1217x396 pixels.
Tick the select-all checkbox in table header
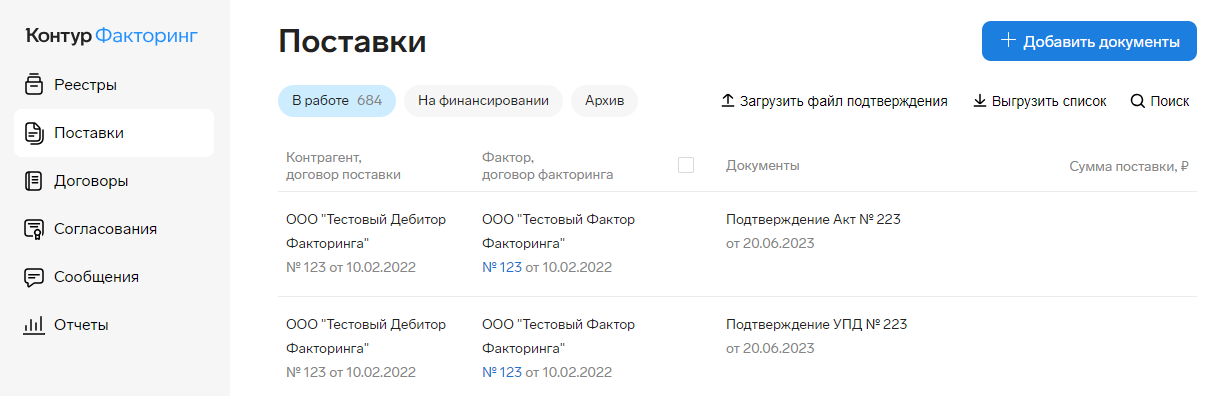[686, 165]
